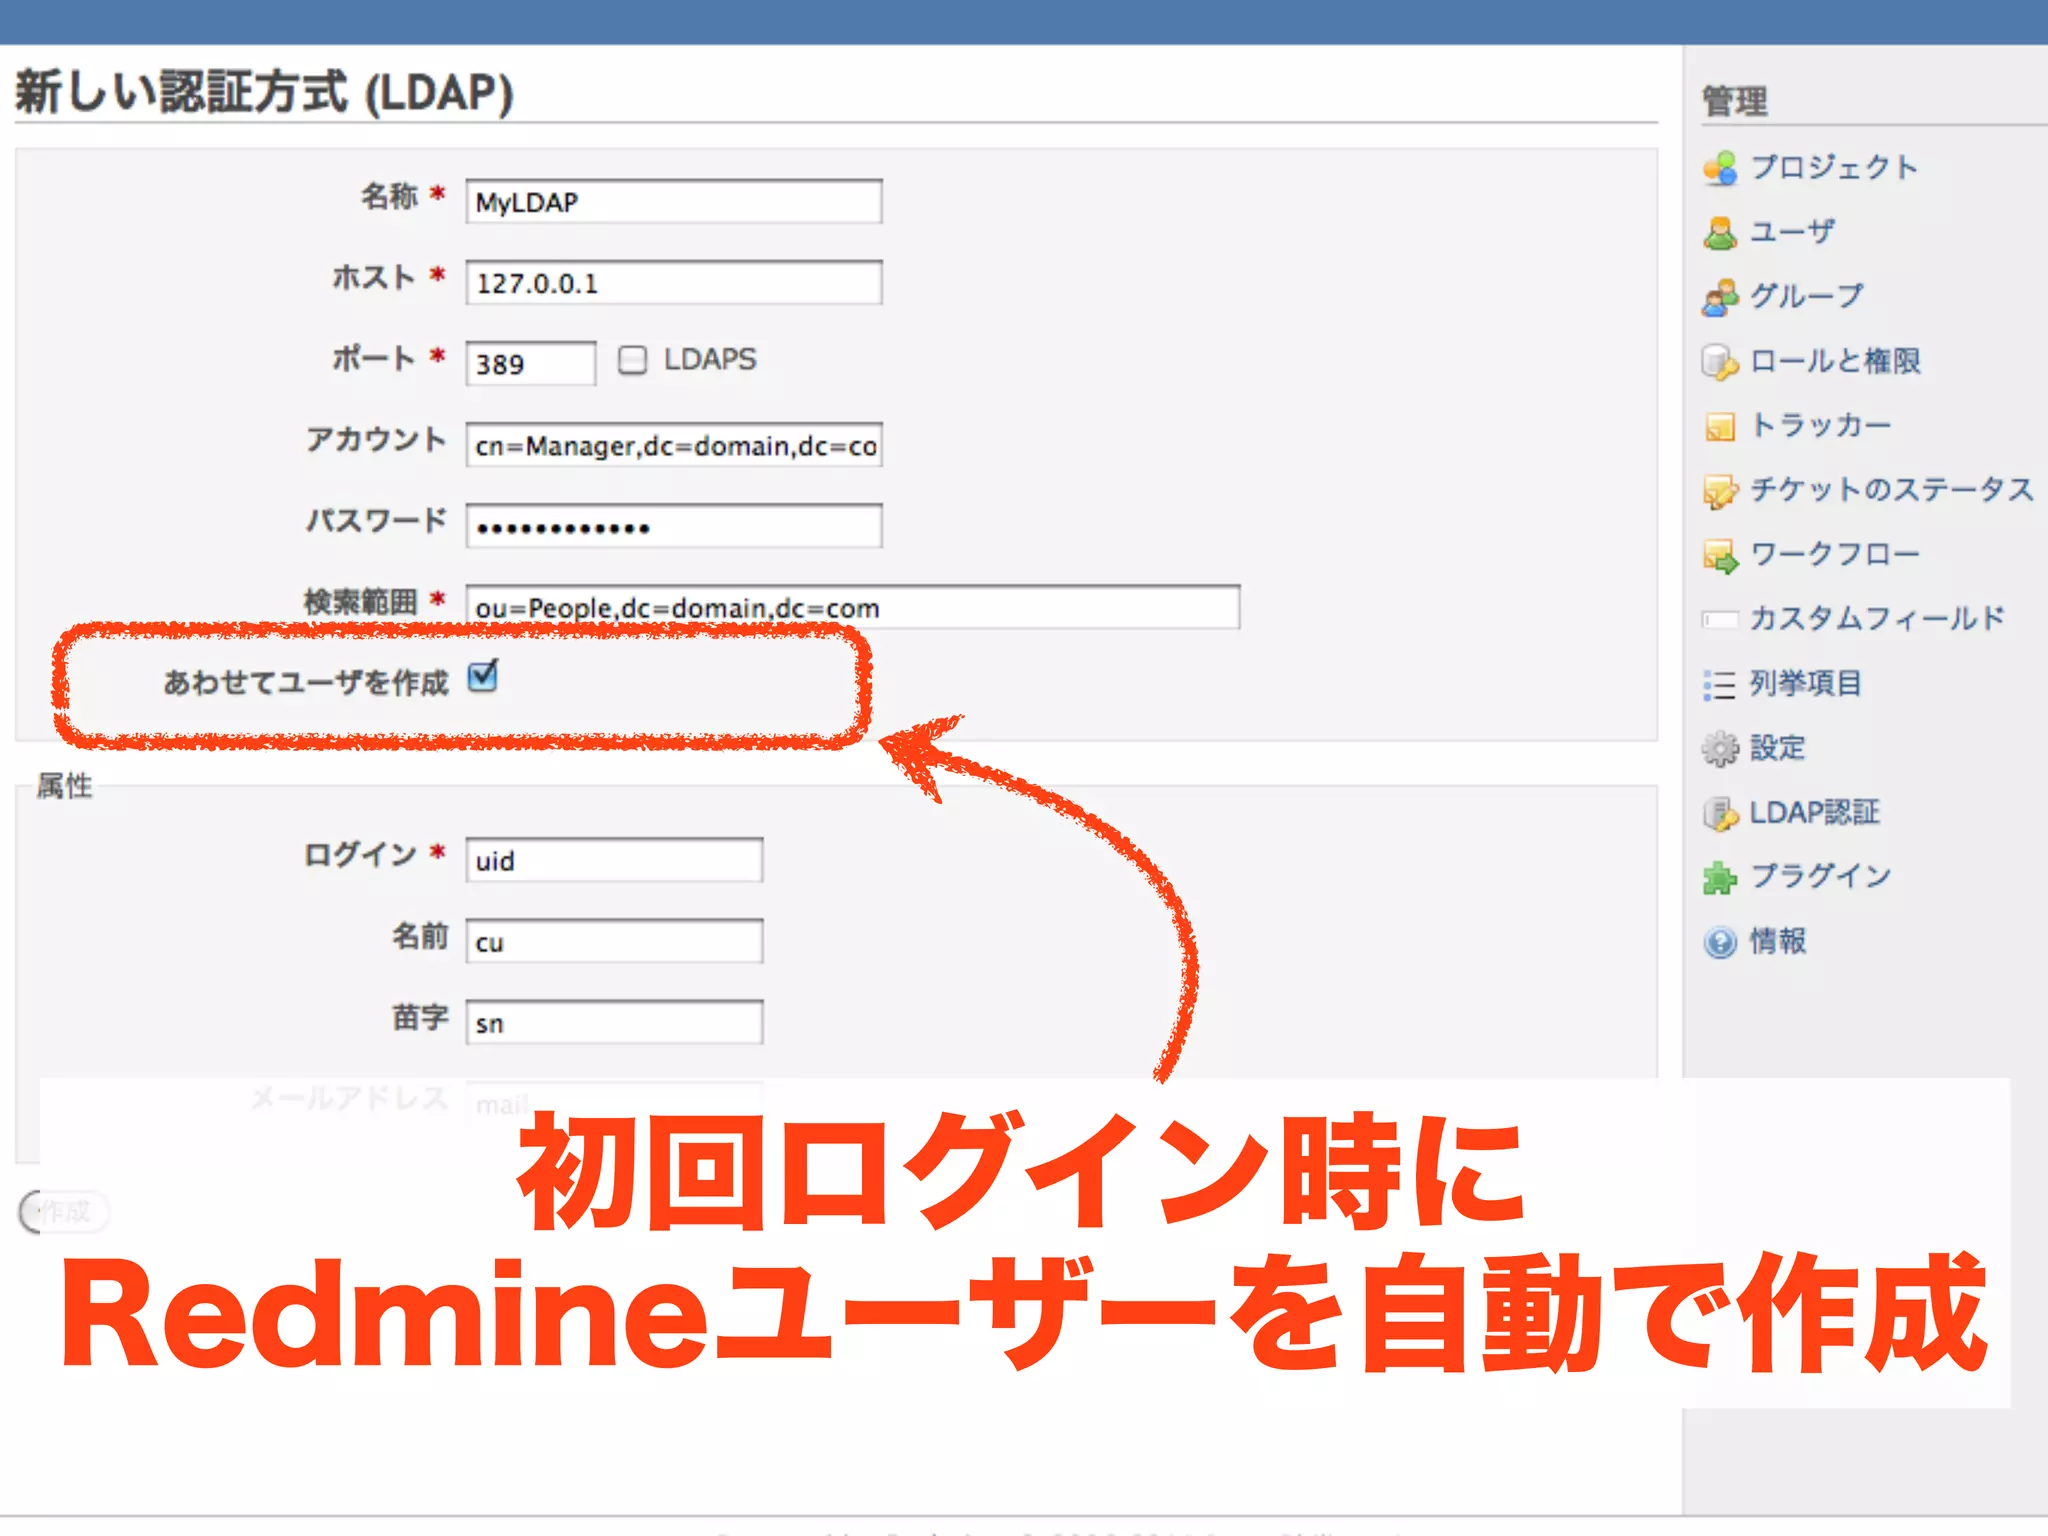Click the プロジェクト icon in the sidebar

[x=1720, y=168]
